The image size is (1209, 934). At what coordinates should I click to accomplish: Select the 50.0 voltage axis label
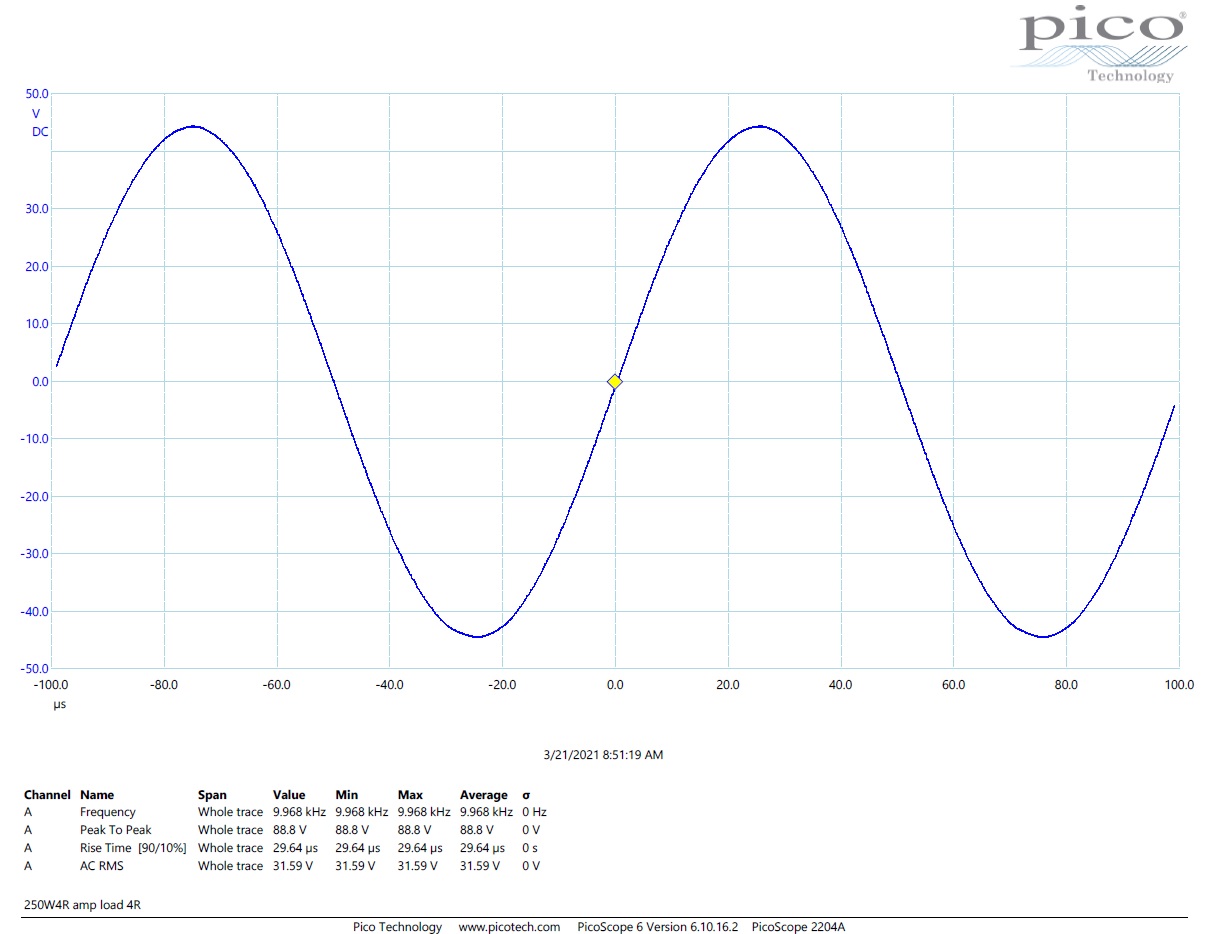[37, 94]
